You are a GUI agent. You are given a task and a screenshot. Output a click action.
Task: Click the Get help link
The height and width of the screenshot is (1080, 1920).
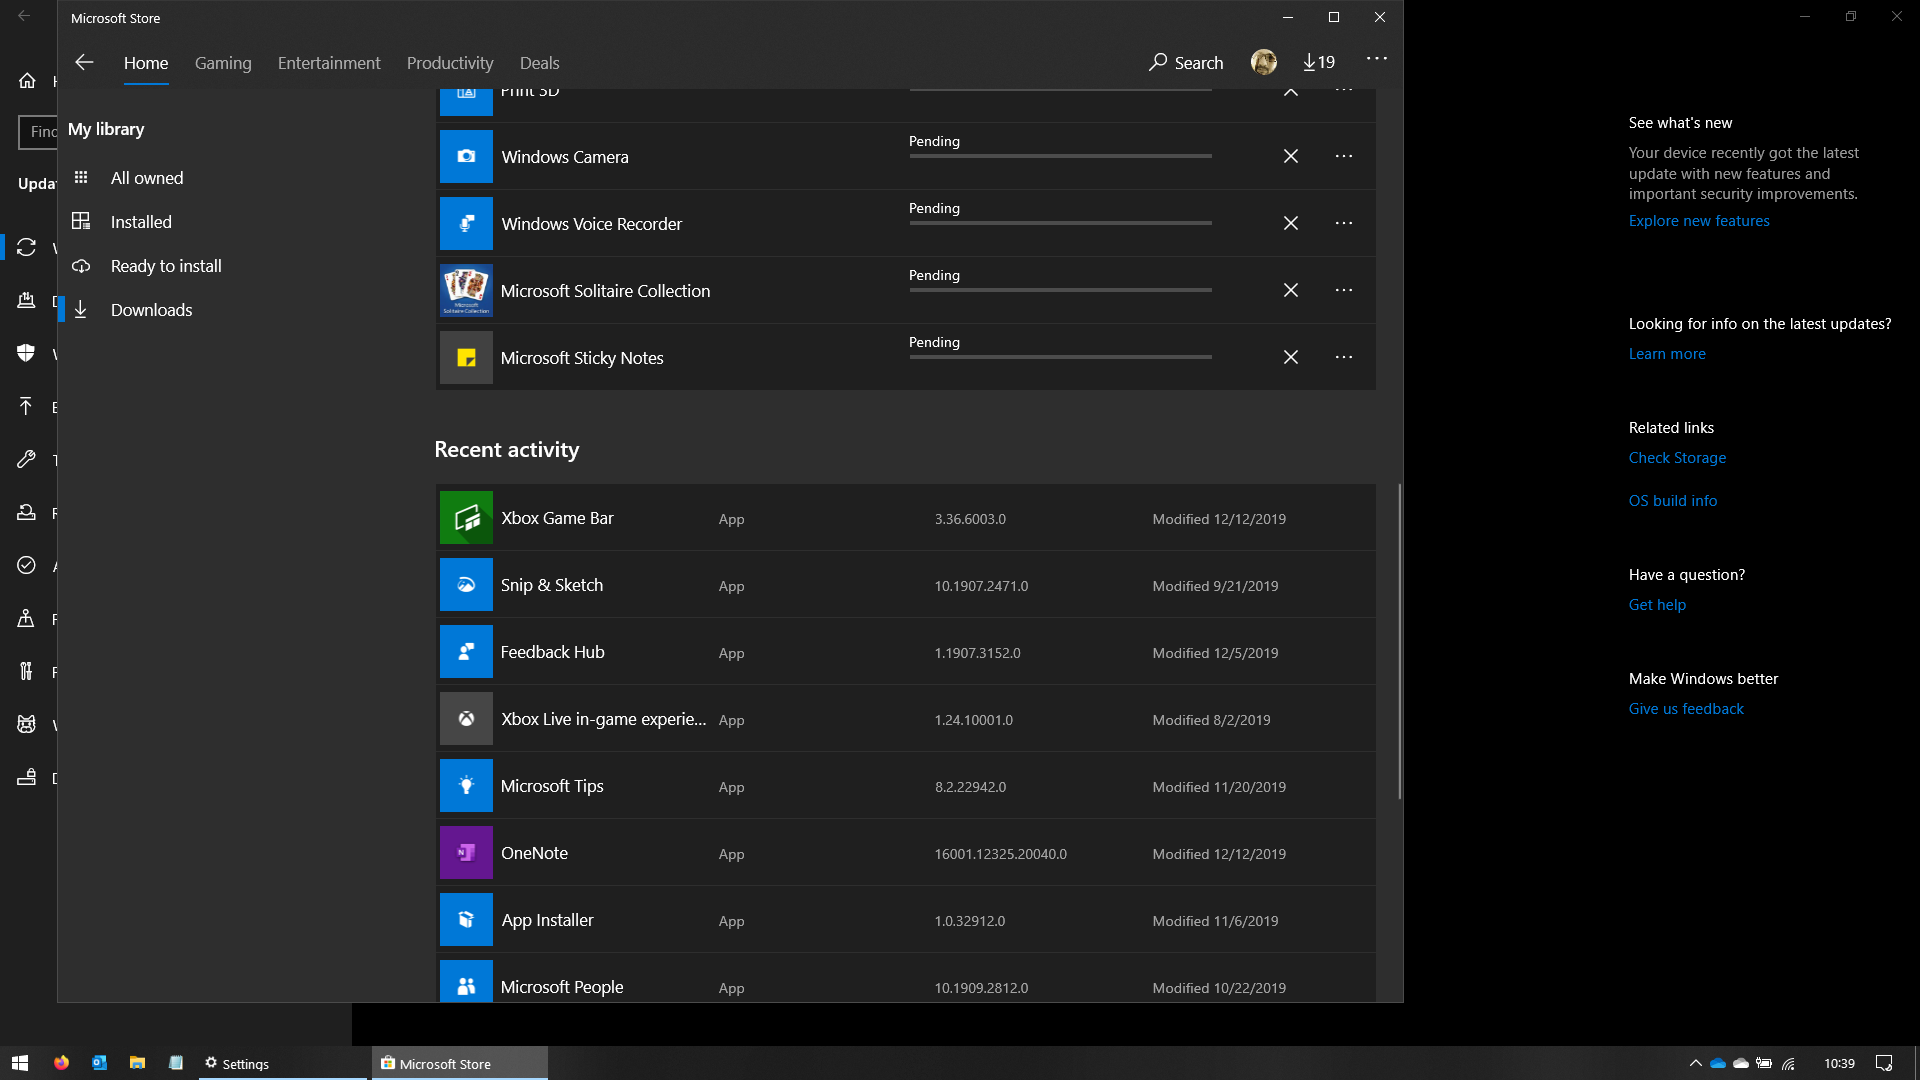[x=1657, y=605]
